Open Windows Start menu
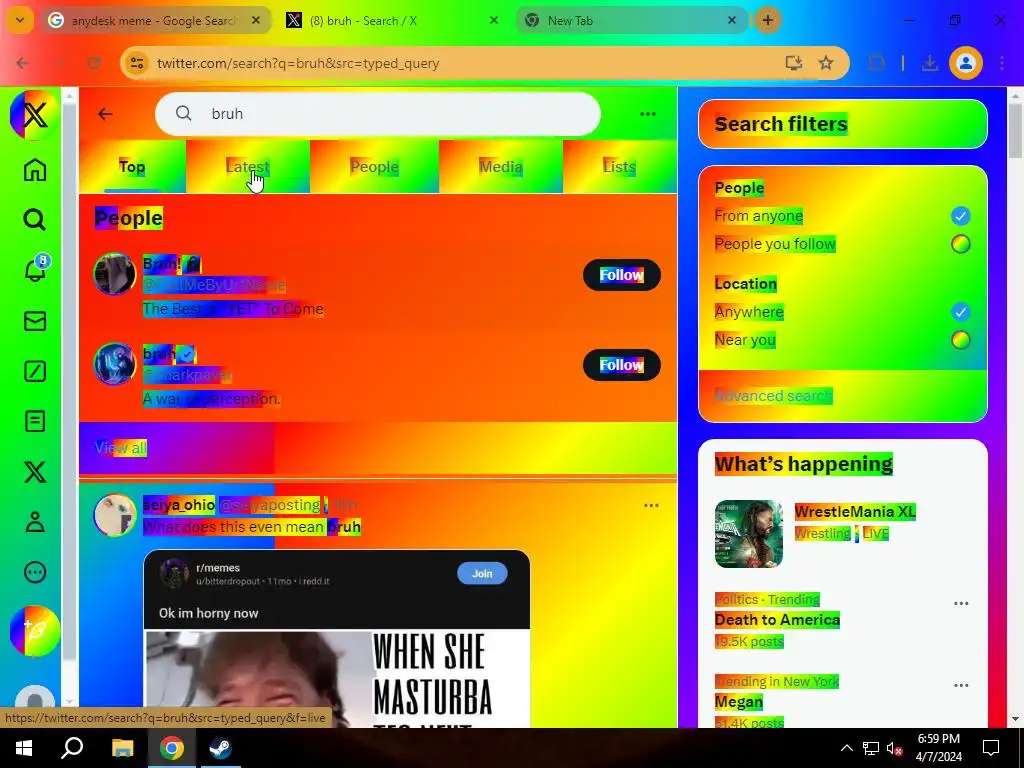 point(24,748)
